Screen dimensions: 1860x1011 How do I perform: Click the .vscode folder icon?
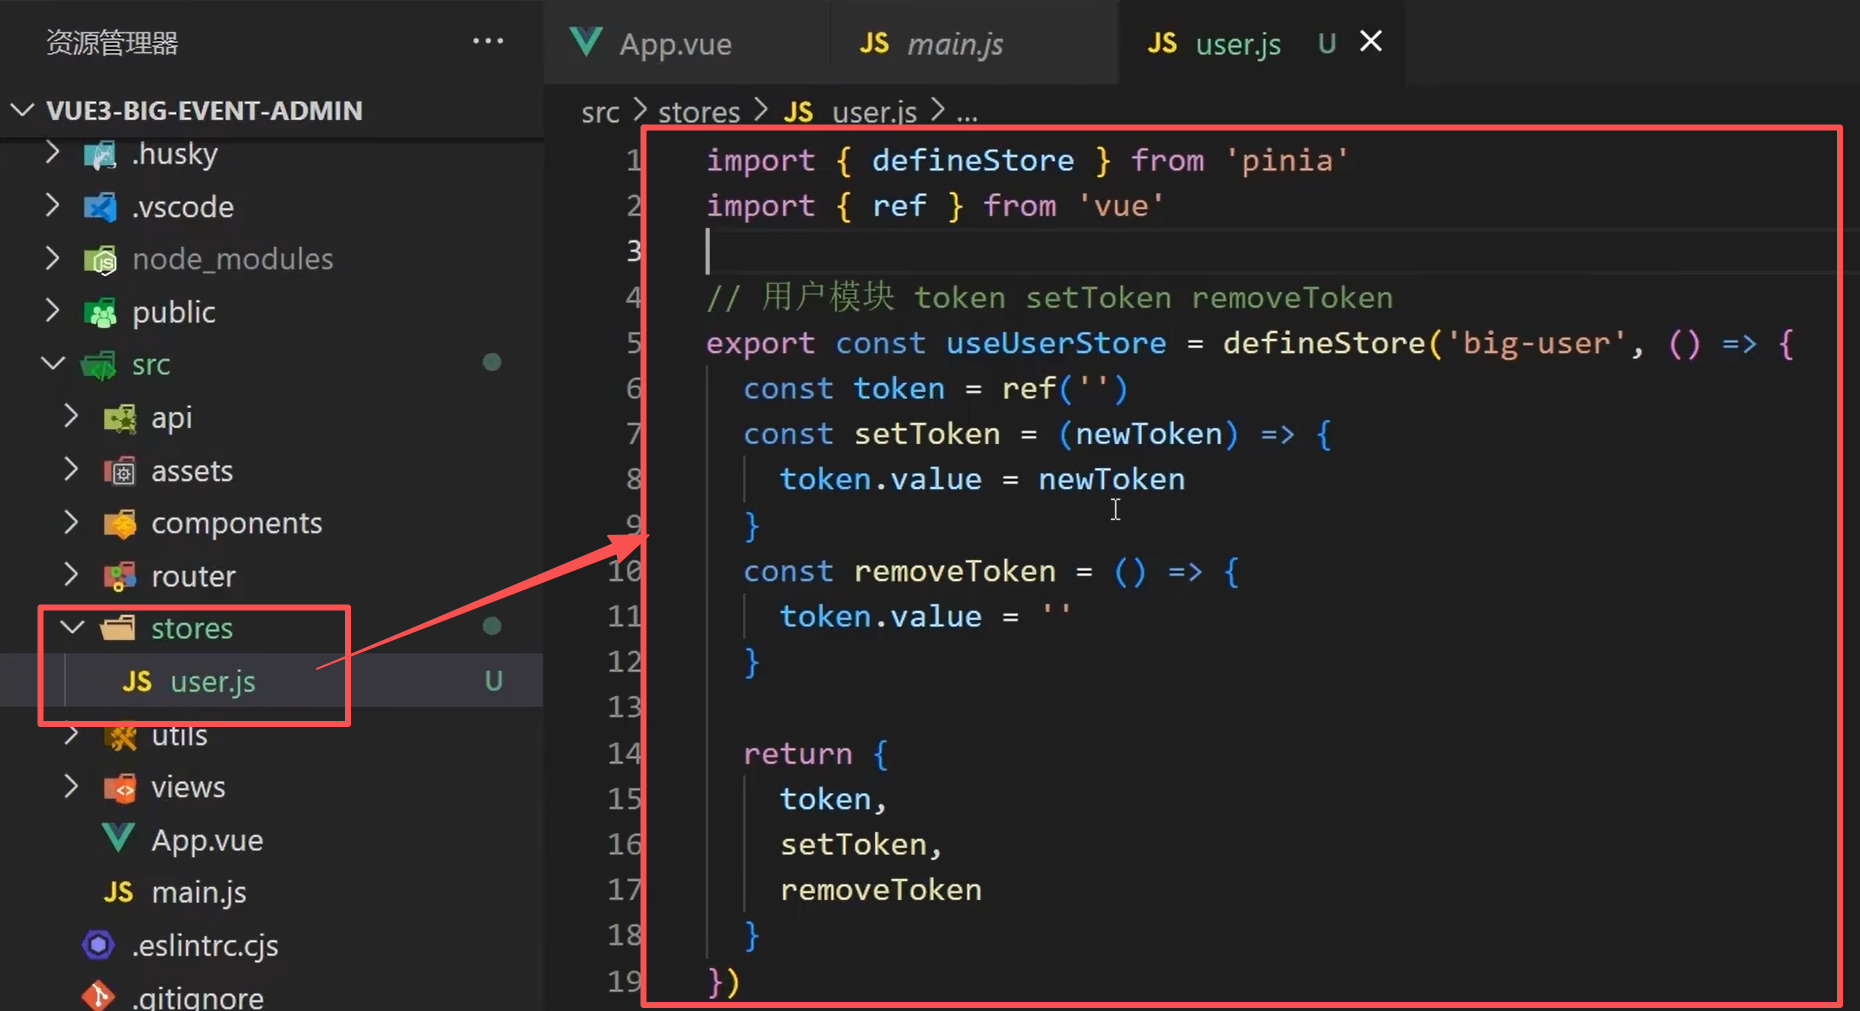100,207
